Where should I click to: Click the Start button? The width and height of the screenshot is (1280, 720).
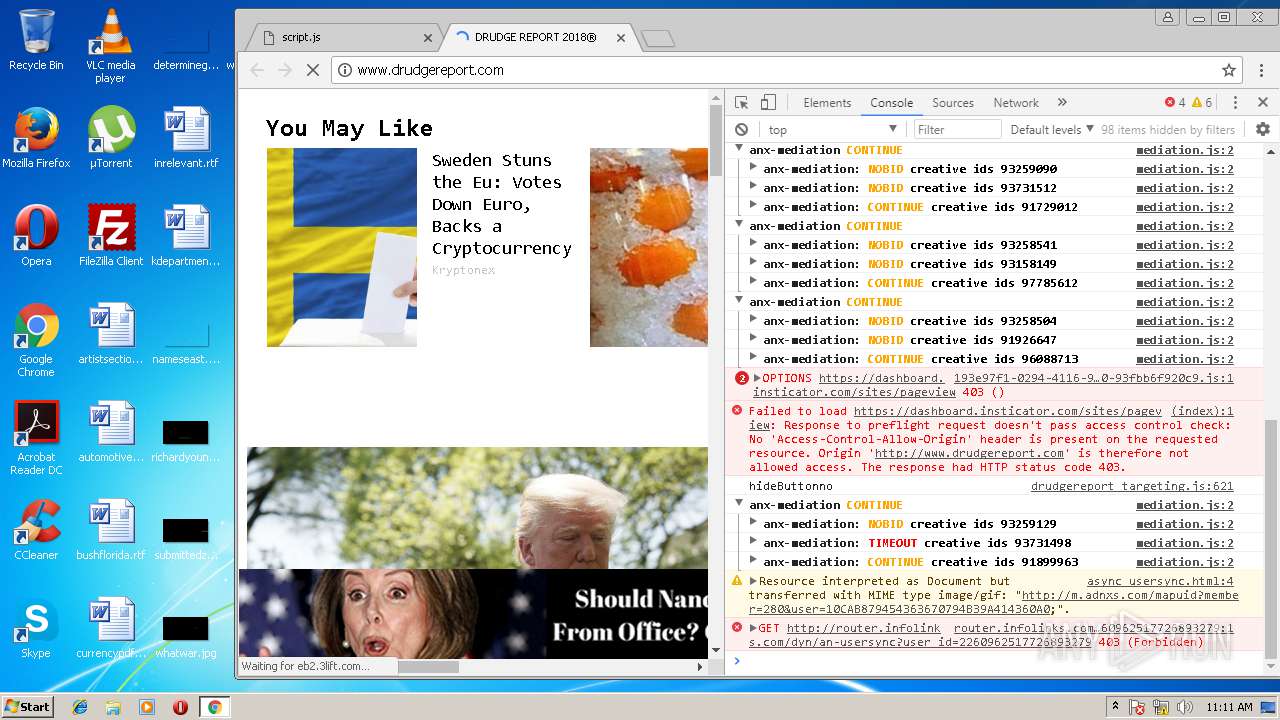27,706
